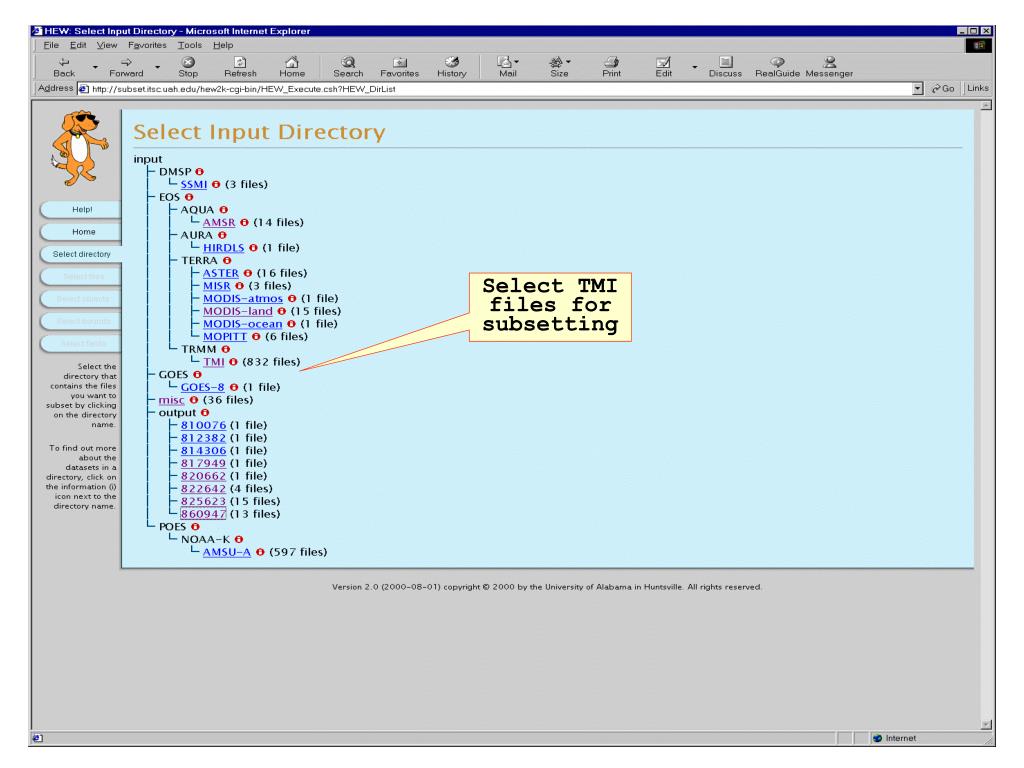Click info icon next to ASTER
Image resolution: width=1024 pixels, height=768 pixels.
(x=248, y=274)
